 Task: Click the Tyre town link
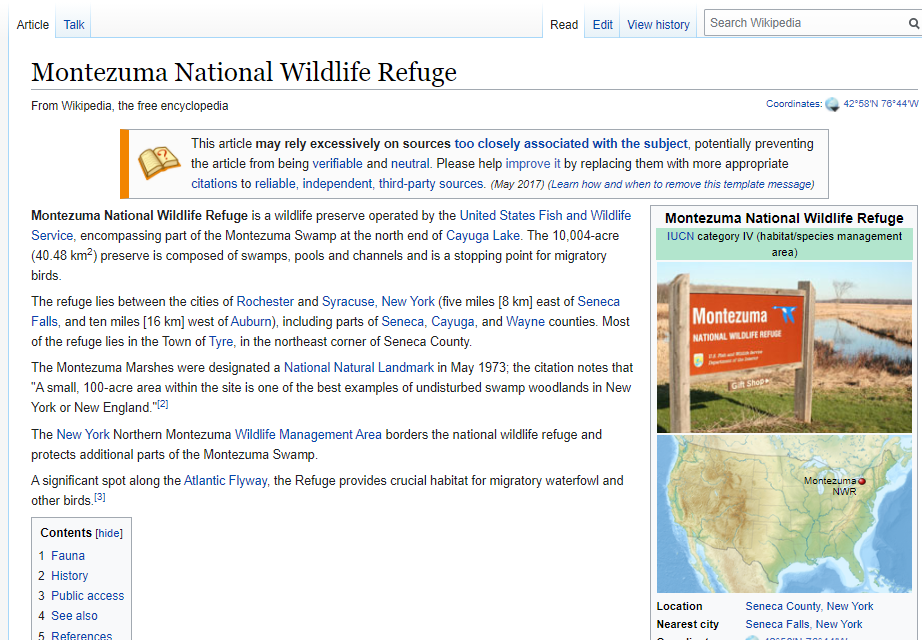(221, 341)
